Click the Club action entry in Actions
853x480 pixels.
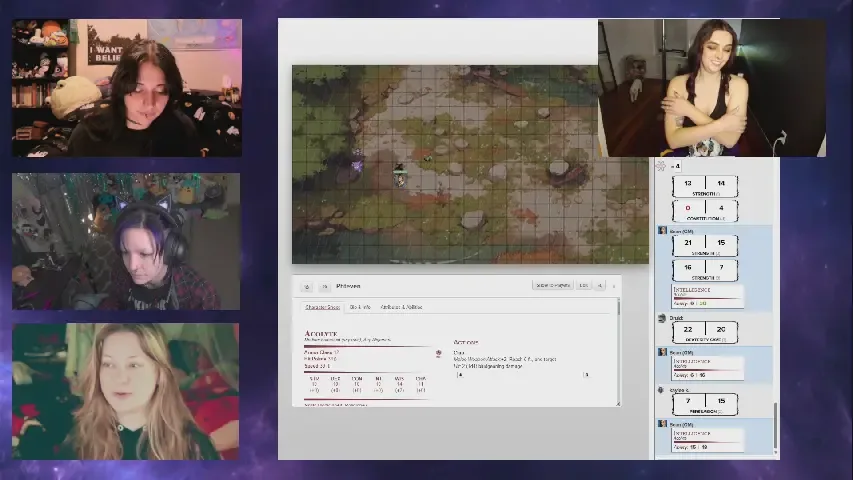(x=460, y=353)
